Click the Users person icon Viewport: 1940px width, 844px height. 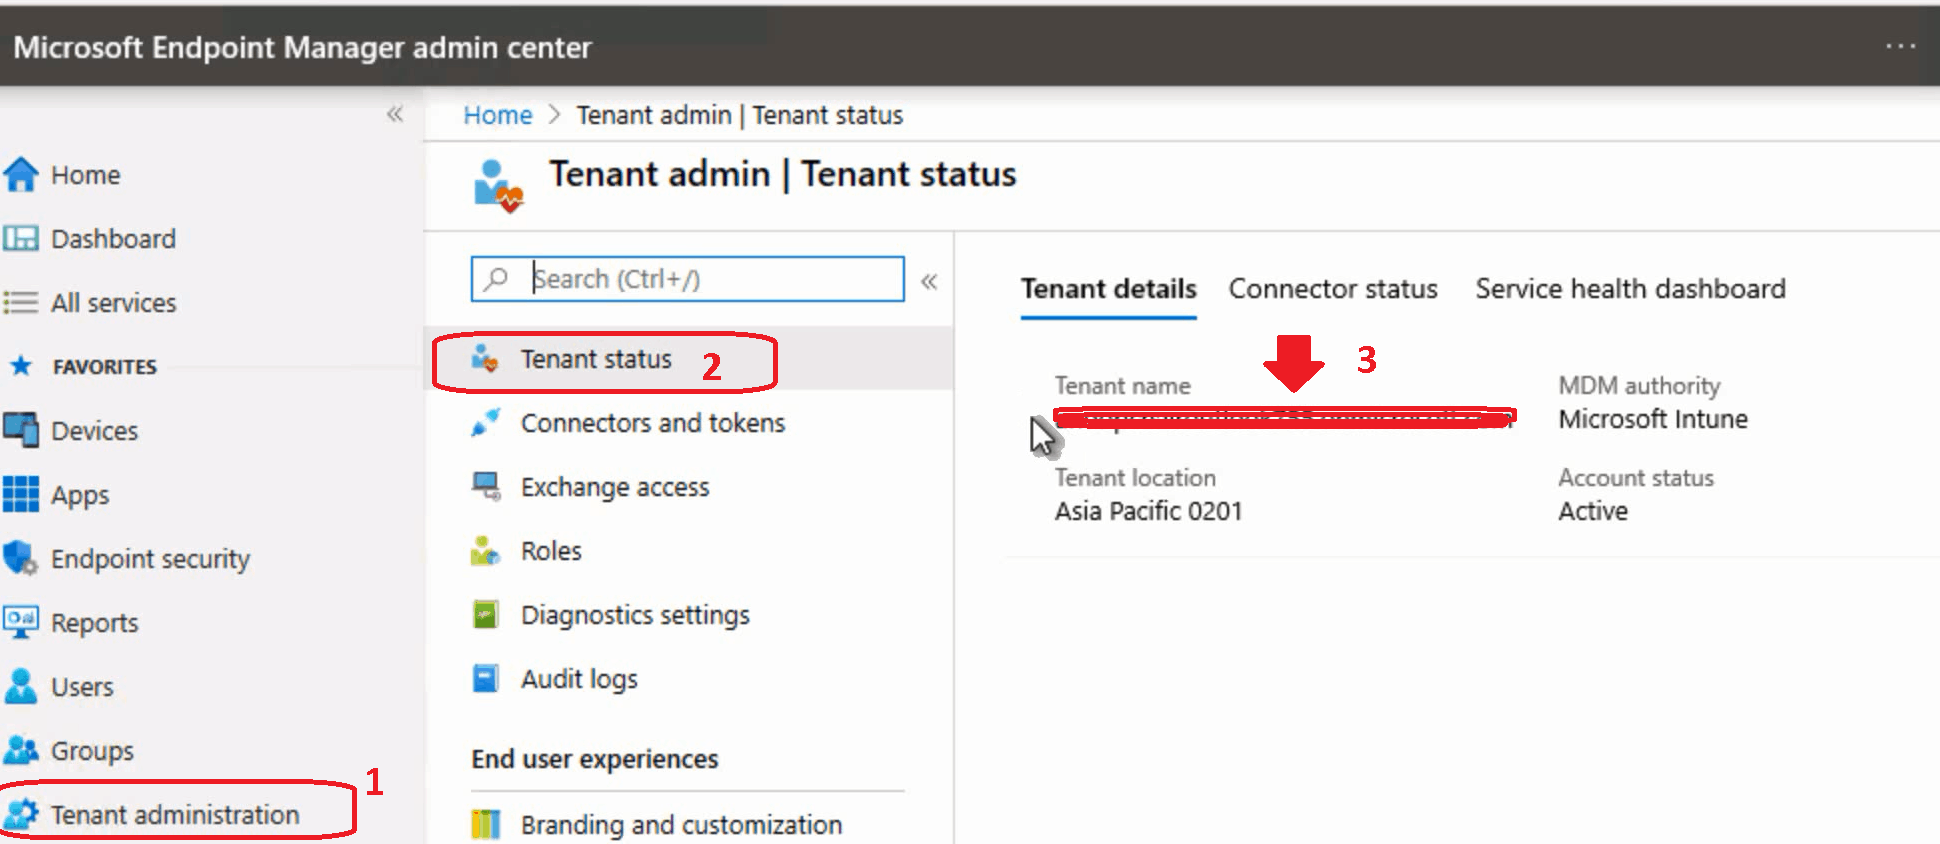[21, 686]
